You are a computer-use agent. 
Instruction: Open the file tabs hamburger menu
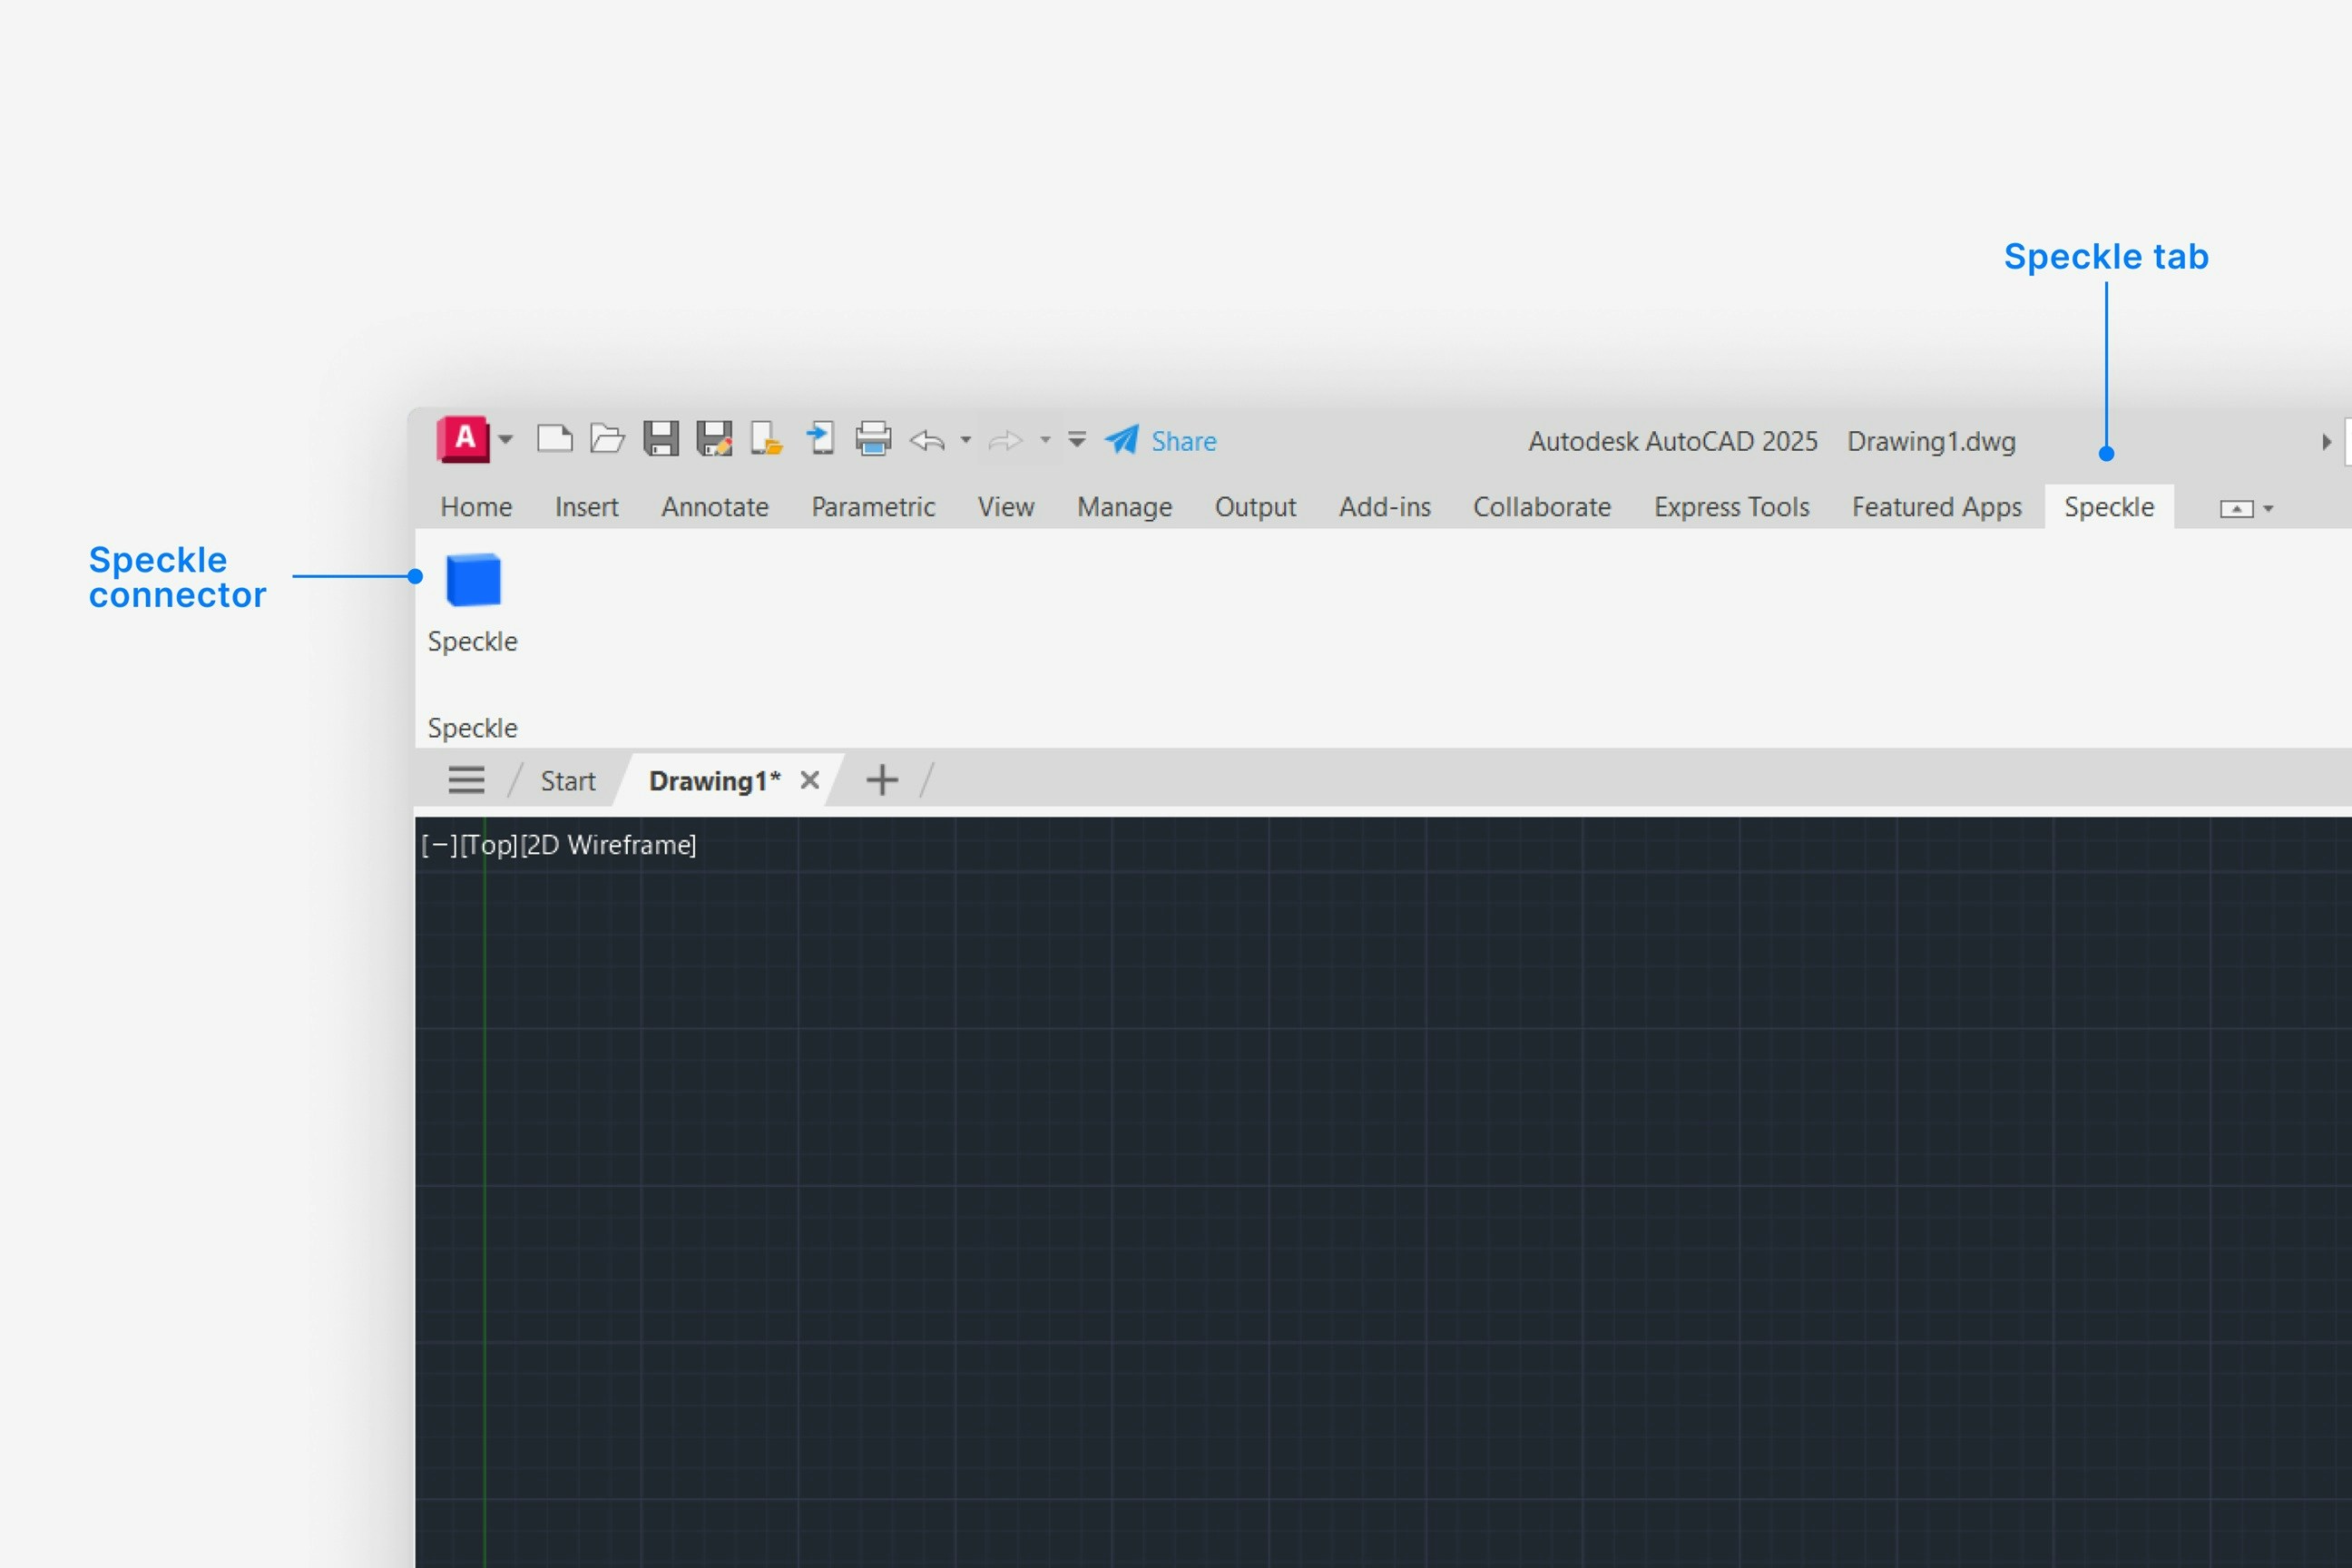pyautogui.click(x=466, y=780)
